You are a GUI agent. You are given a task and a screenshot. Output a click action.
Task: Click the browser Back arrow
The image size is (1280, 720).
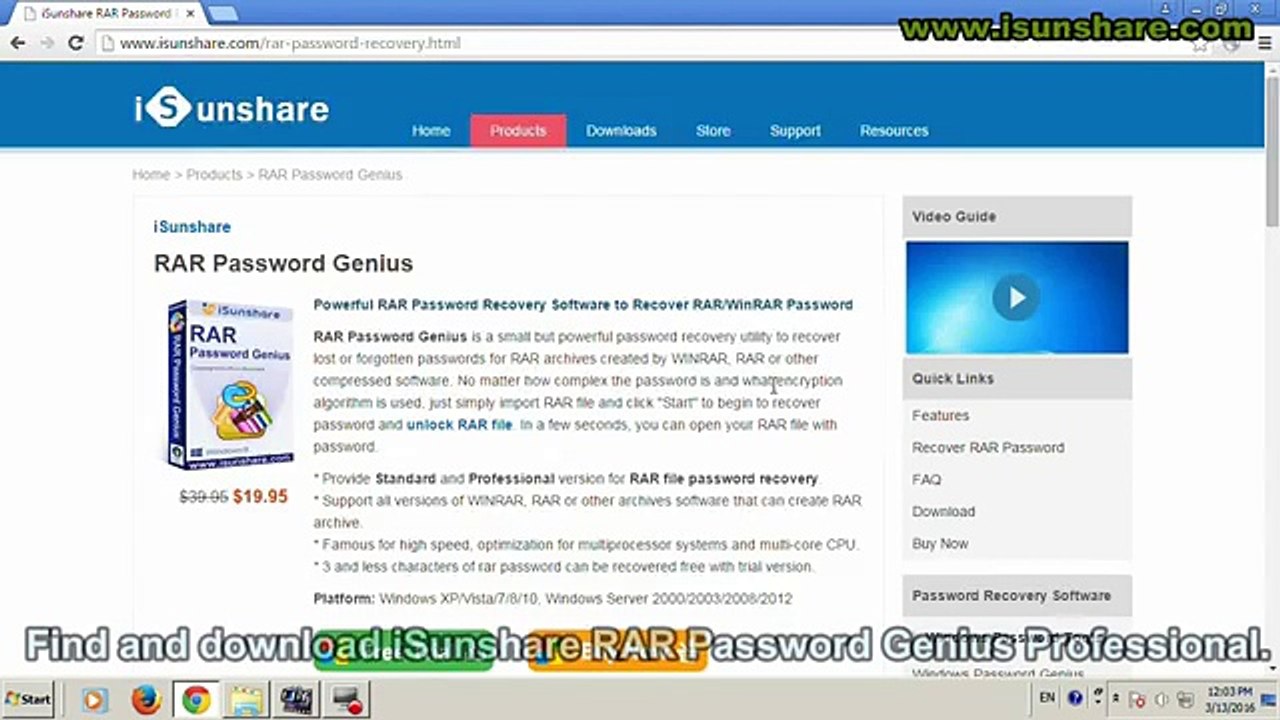17,43
